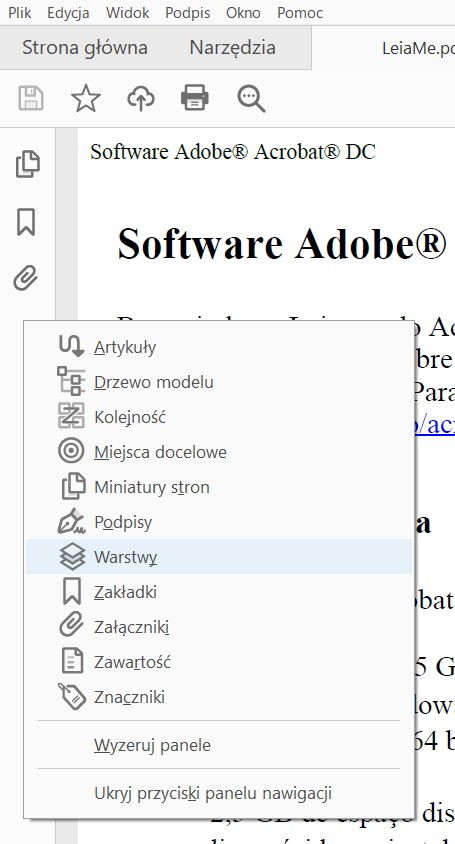Open the Widok menu

(x=128, y=12)
